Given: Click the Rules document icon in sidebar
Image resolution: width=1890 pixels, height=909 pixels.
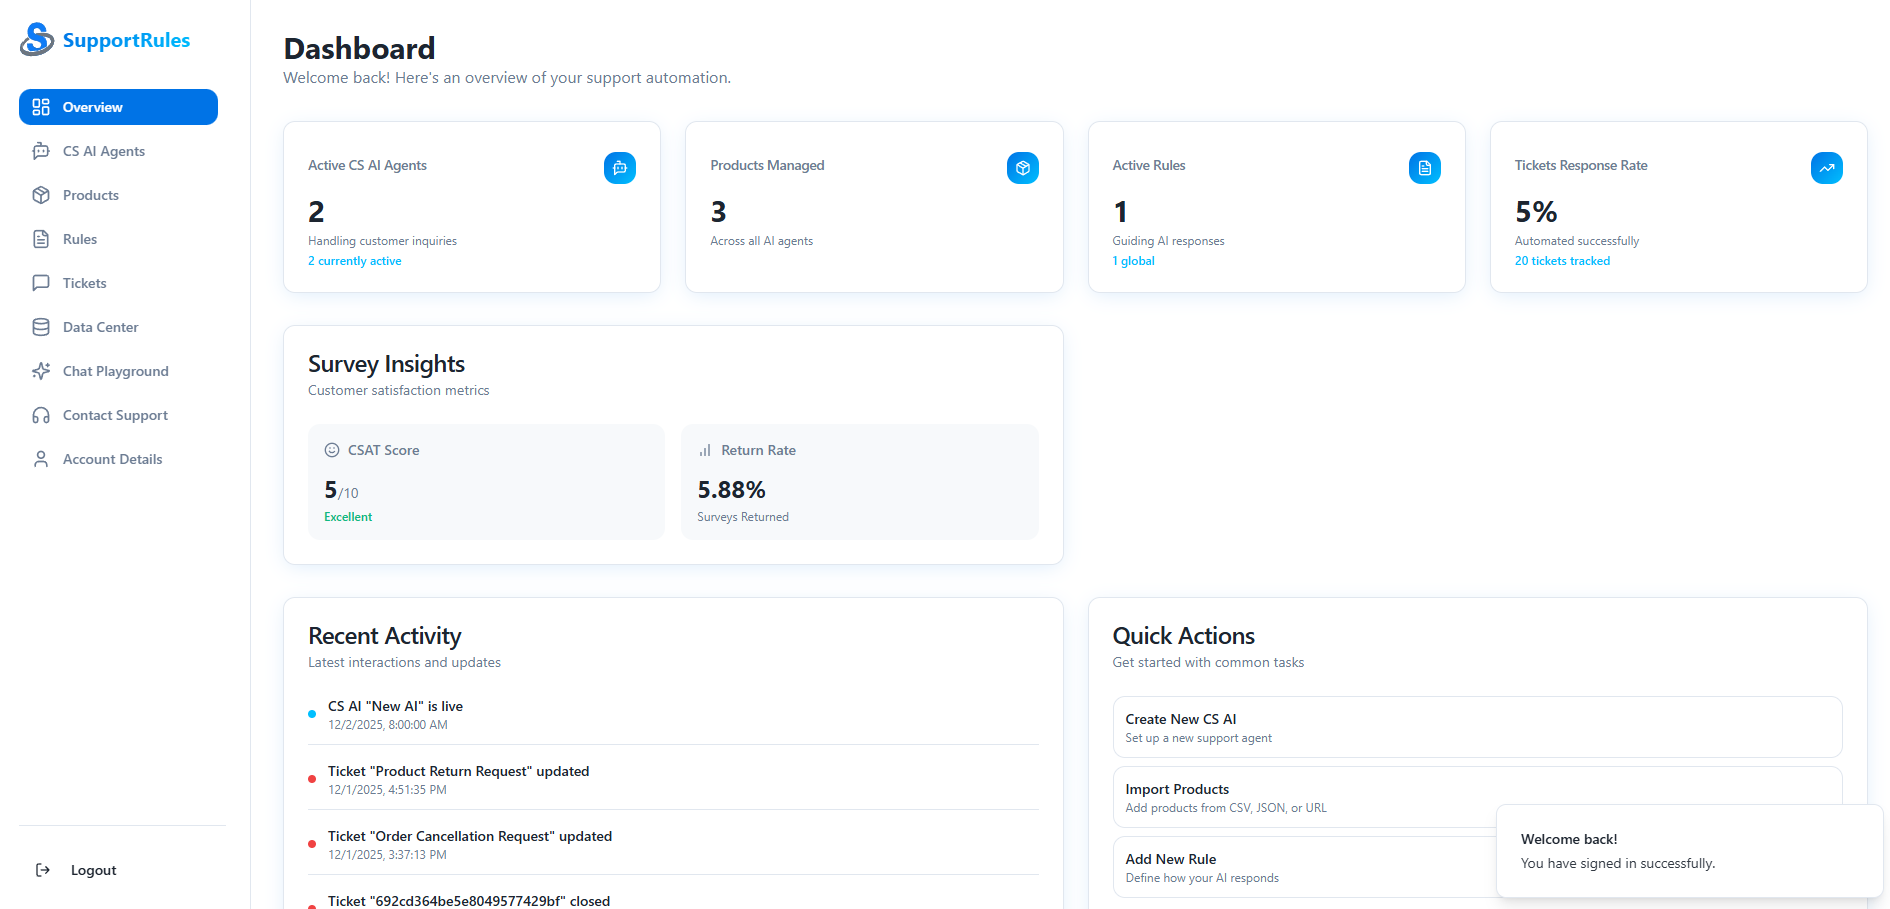Looking at the screenshot, I should 41,238.
